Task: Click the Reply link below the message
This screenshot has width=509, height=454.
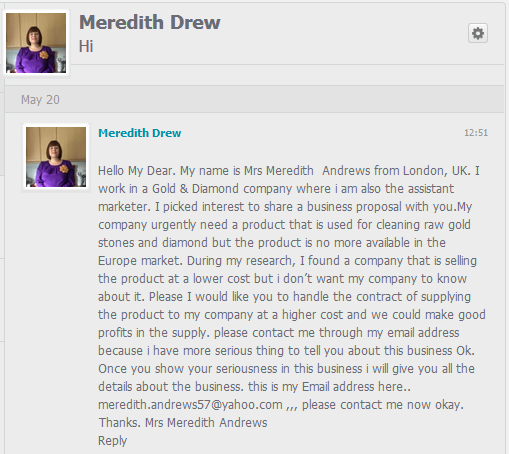Action: pos(112,441)
